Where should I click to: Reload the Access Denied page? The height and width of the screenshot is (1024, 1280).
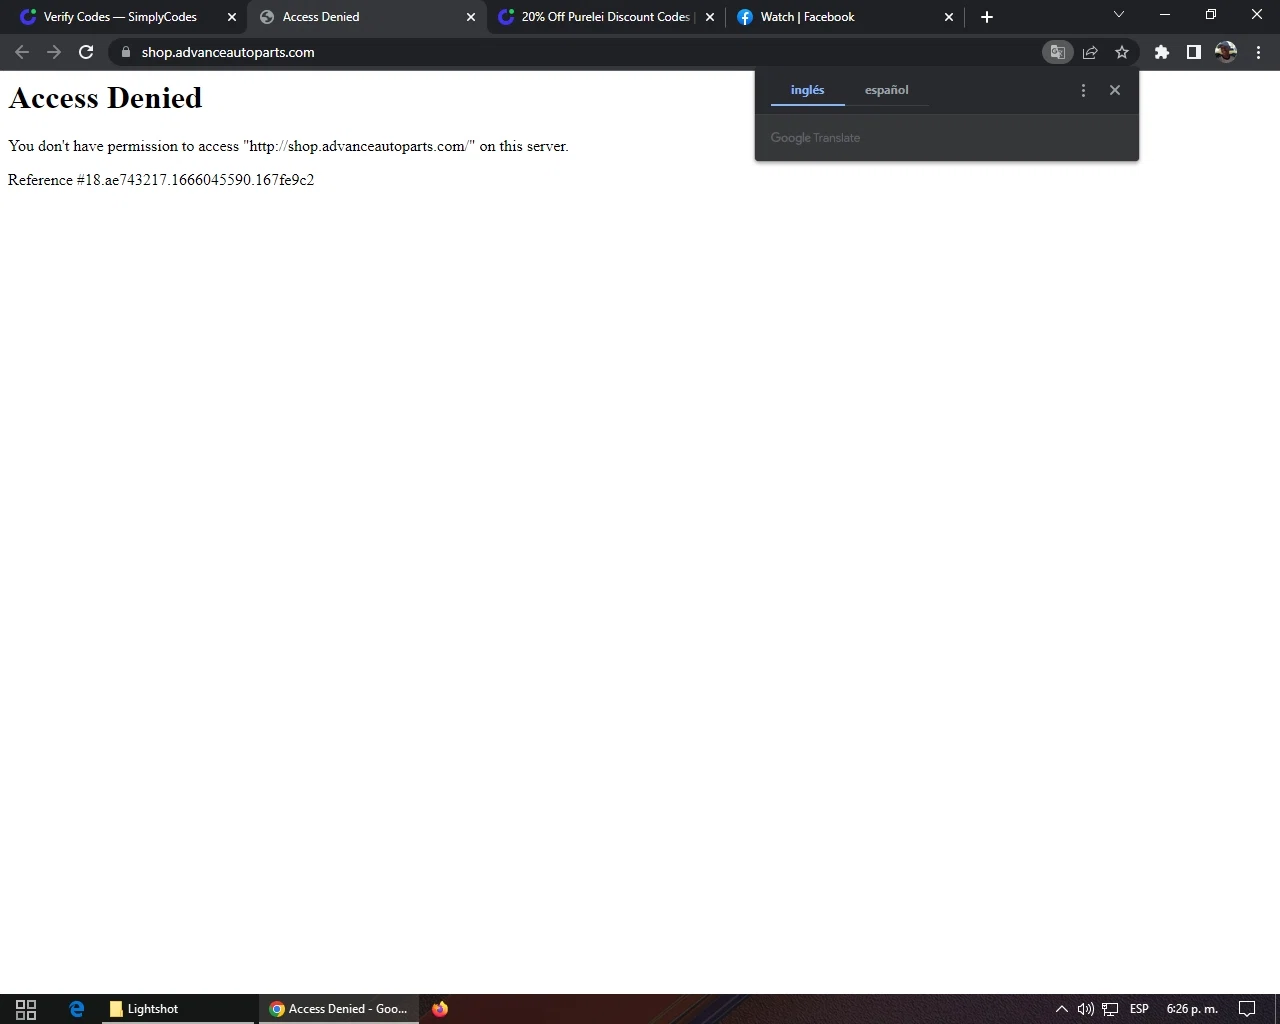click(x=86, y=52)
